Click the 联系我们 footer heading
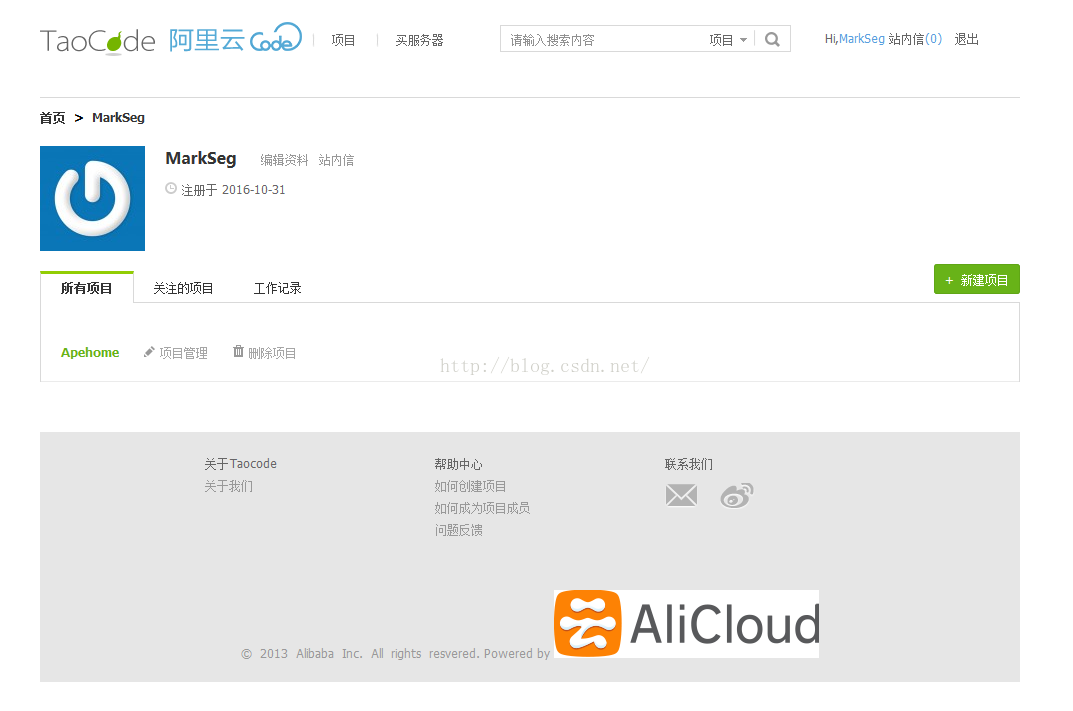Viewport: 1073px width, 711px height. 688,464
